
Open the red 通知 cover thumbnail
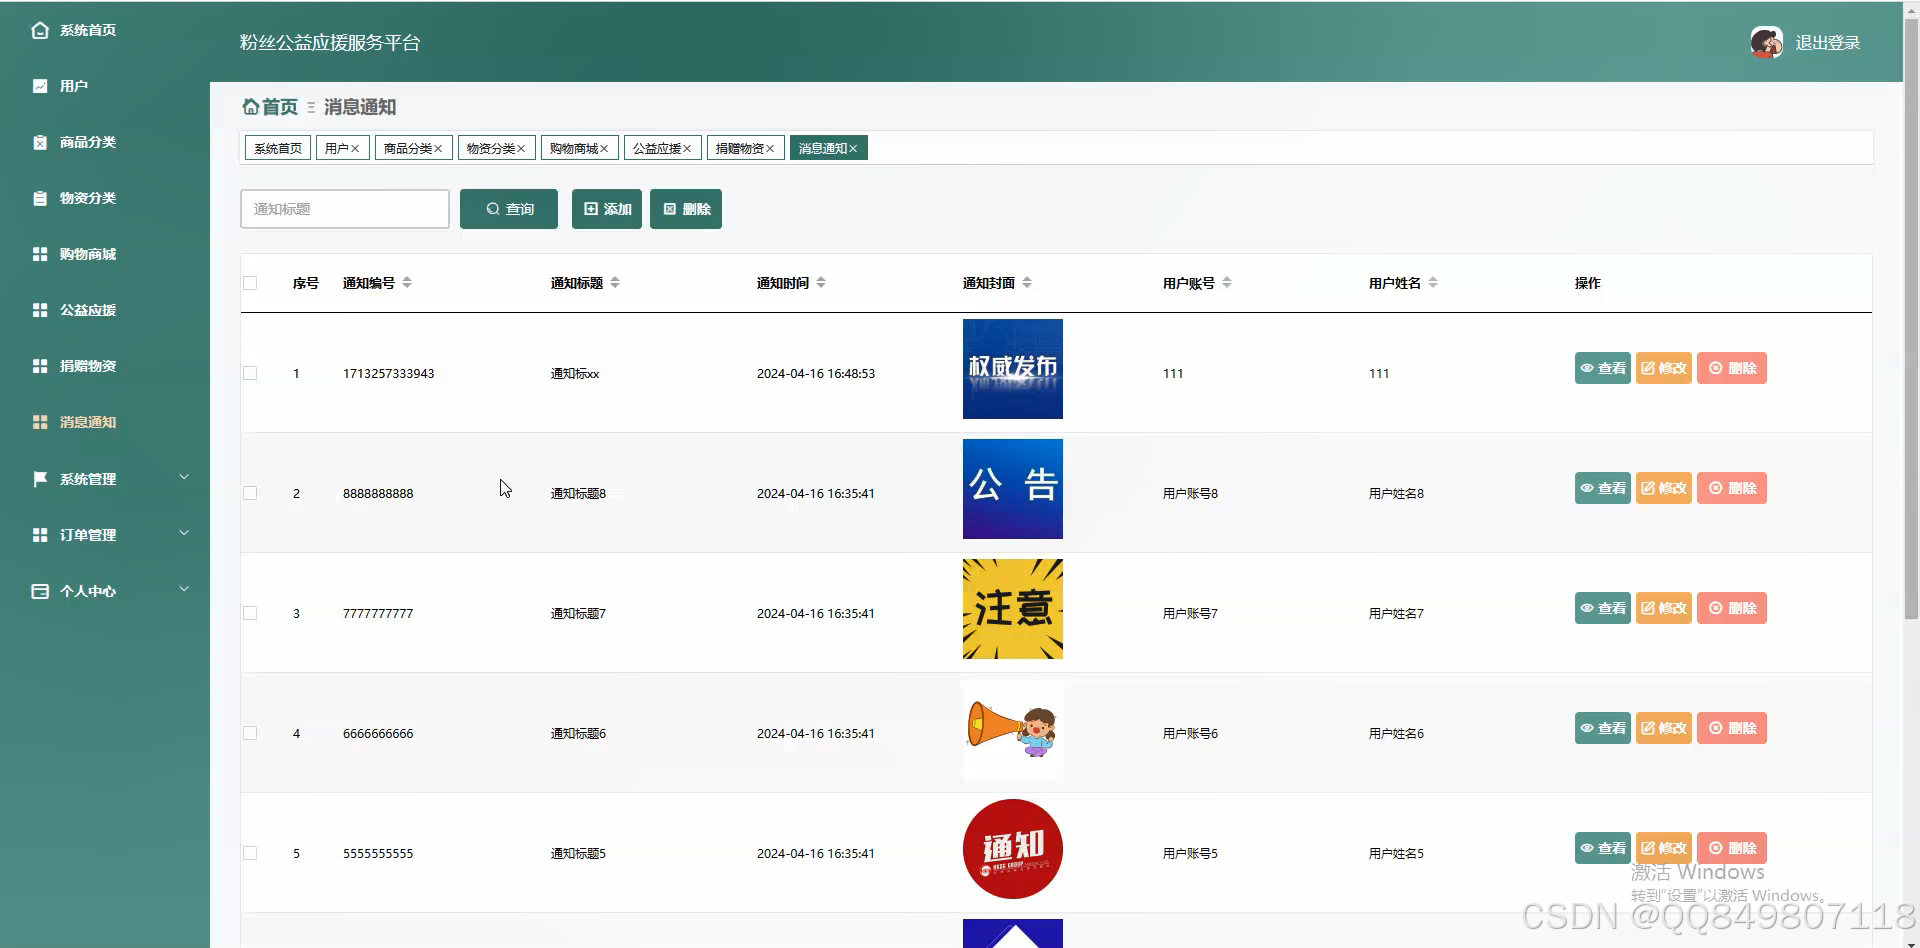tap(1013, 849)
